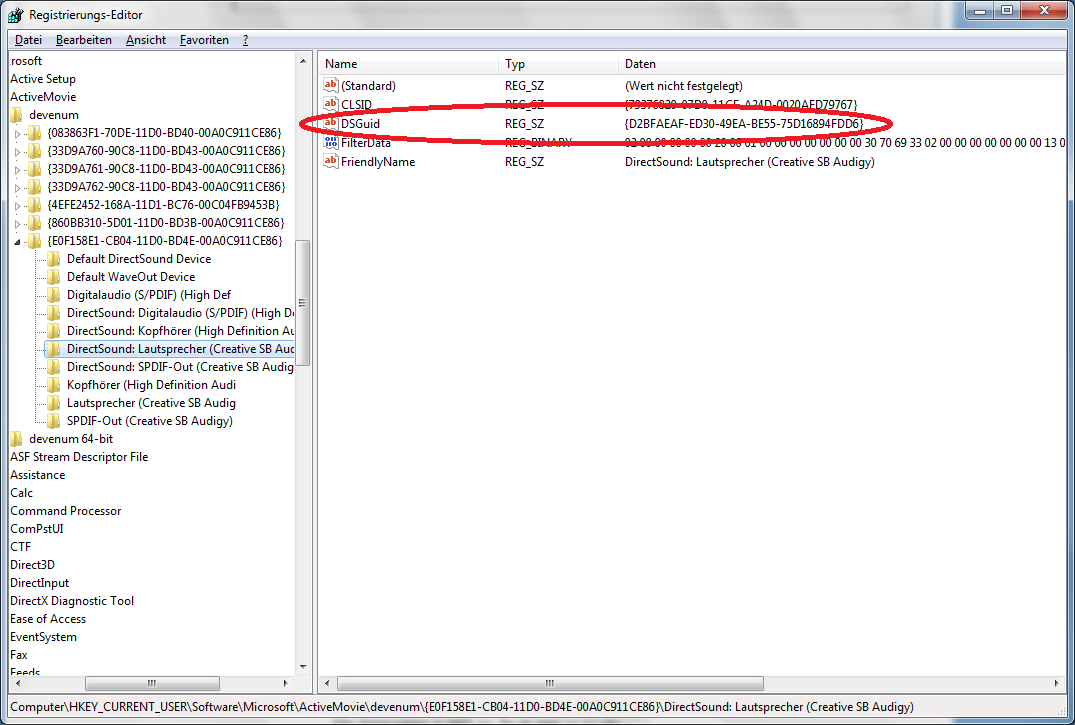Open the Datei menu

coord(28,40)
